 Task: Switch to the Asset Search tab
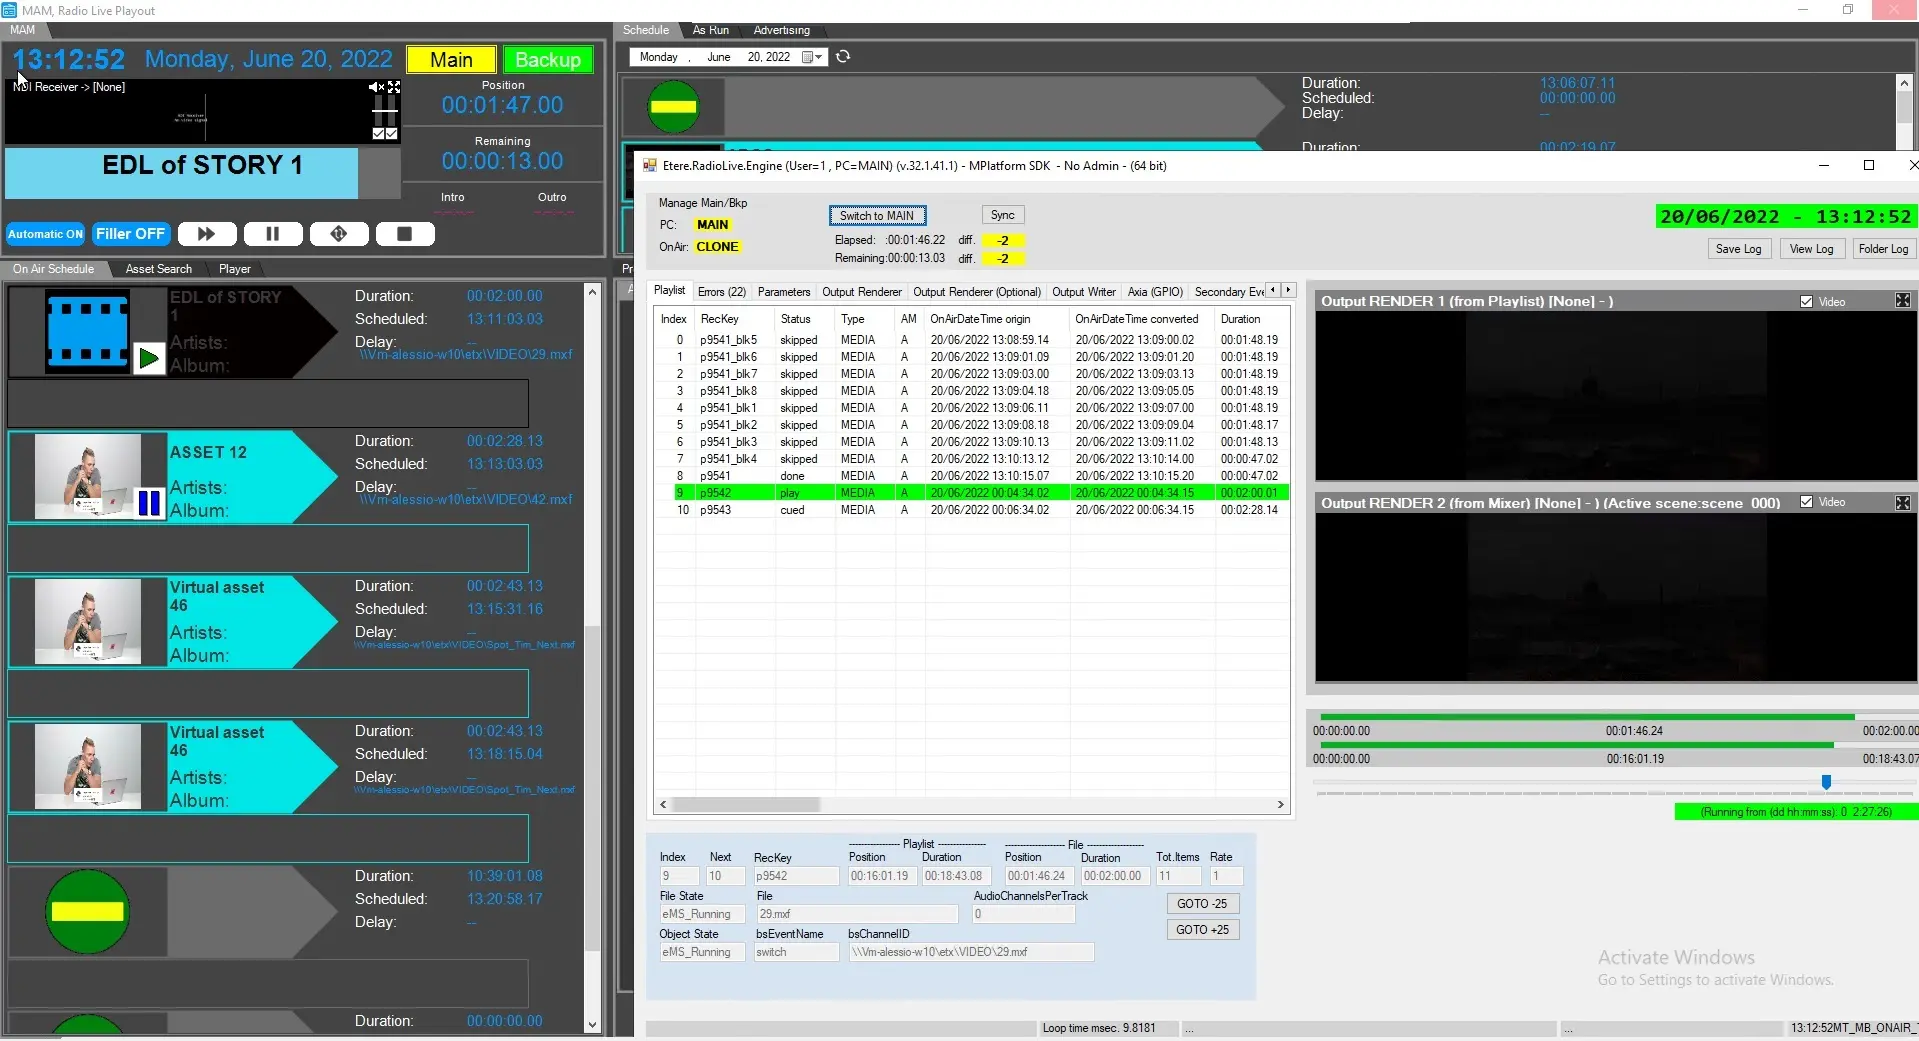coord(158,269)
